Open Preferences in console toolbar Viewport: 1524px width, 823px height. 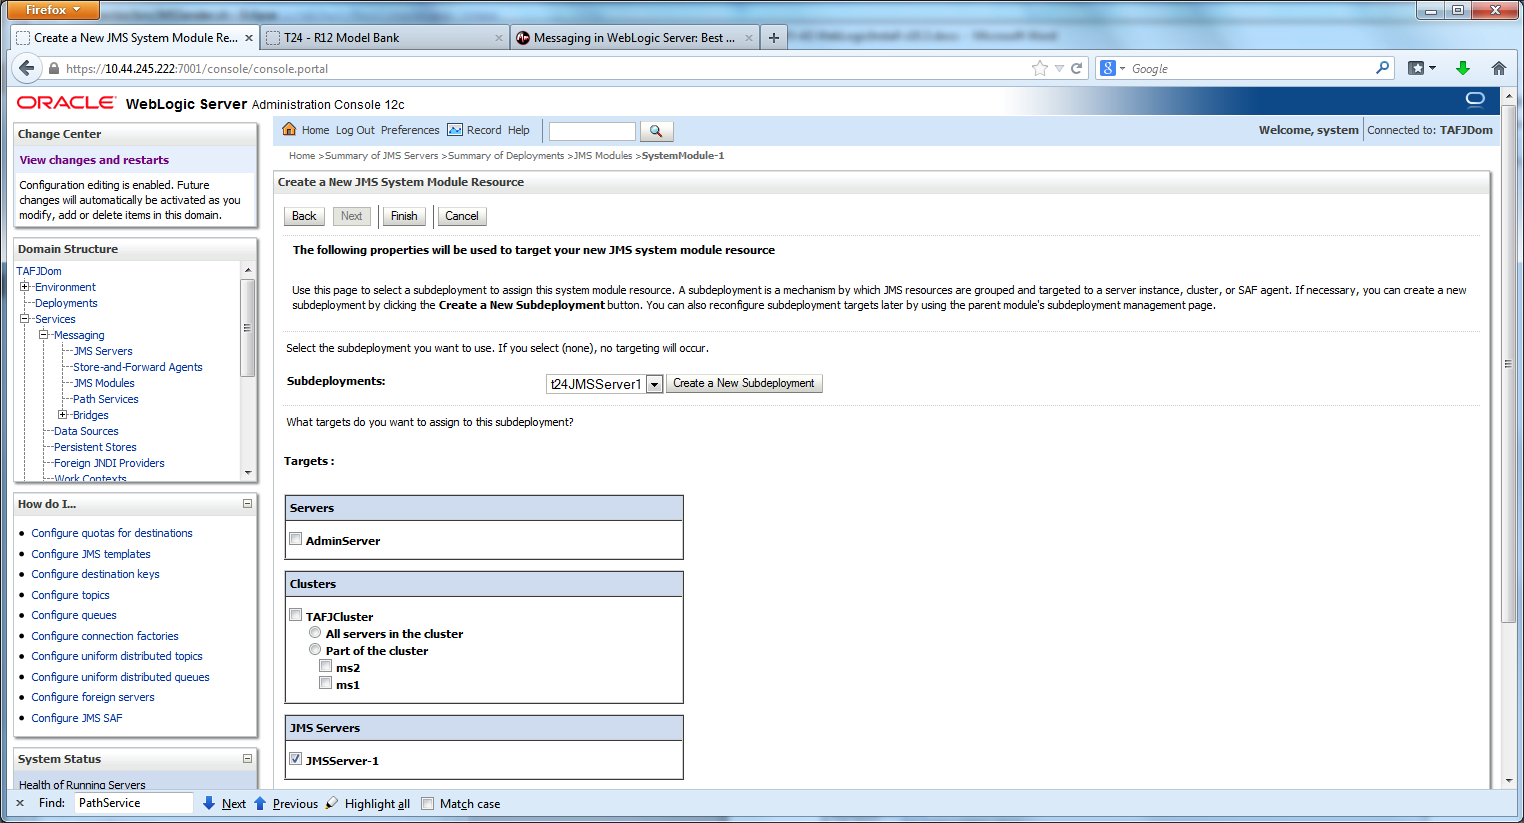410,130
